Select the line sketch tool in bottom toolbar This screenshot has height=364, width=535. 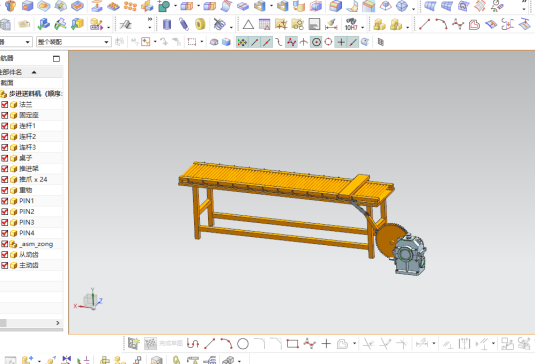pos(209,344)
